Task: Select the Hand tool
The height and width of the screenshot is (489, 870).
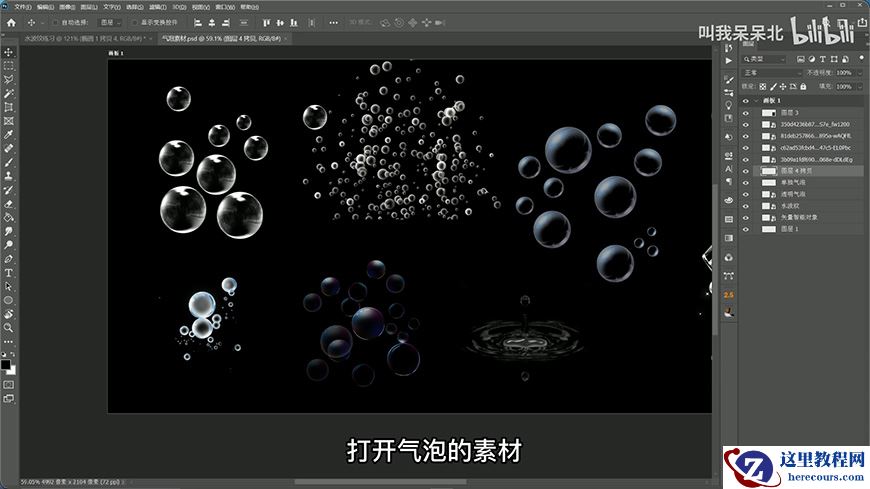Action: pyautogui.click(x=8, y=314)
